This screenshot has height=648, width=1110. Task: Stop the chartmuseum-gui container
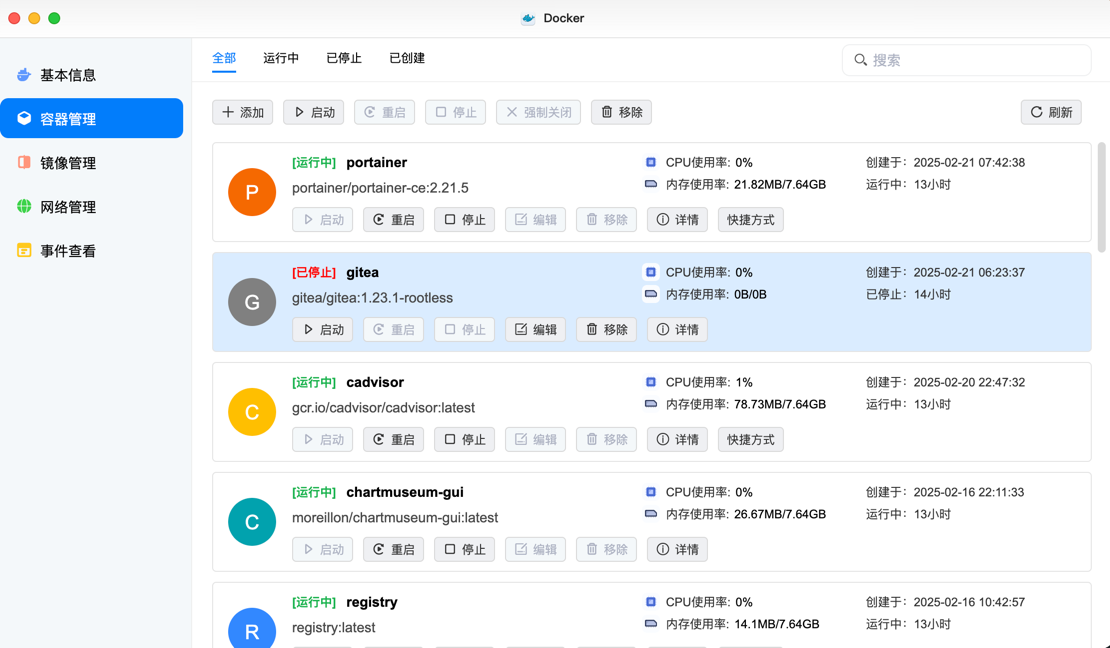(464, 549)
